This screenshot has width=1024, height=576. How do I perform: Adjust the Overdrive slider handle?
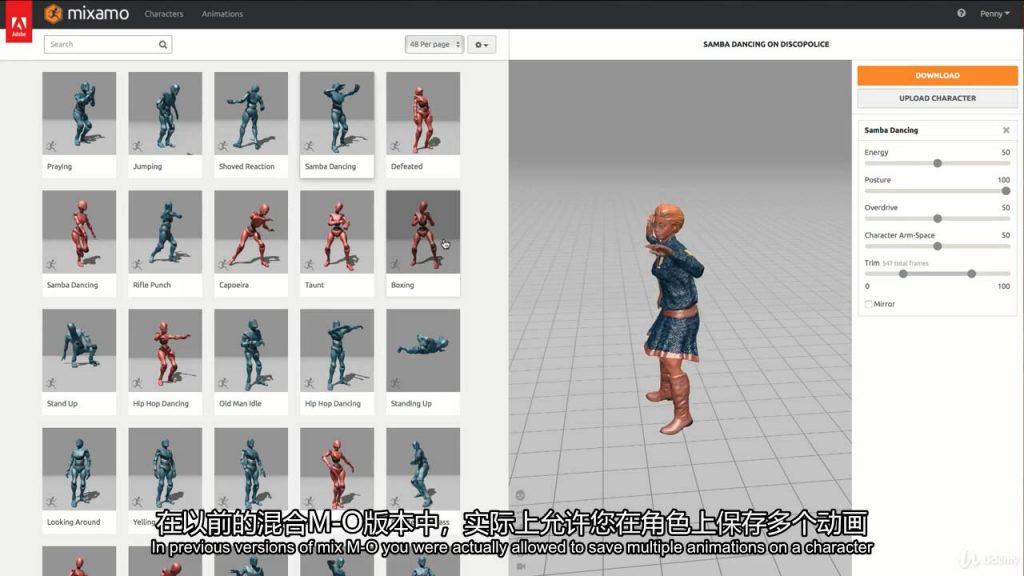pos(937,218)
